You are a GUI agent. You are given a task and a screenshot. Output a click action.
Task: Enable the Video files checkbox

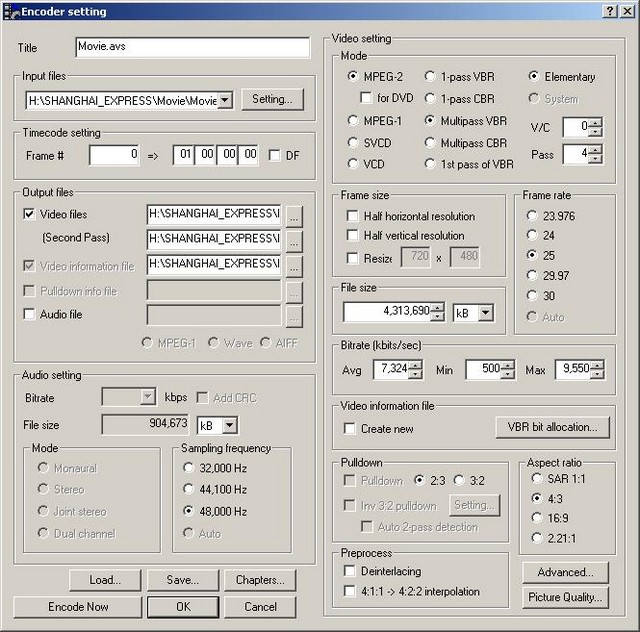click(x=29, y=214)
